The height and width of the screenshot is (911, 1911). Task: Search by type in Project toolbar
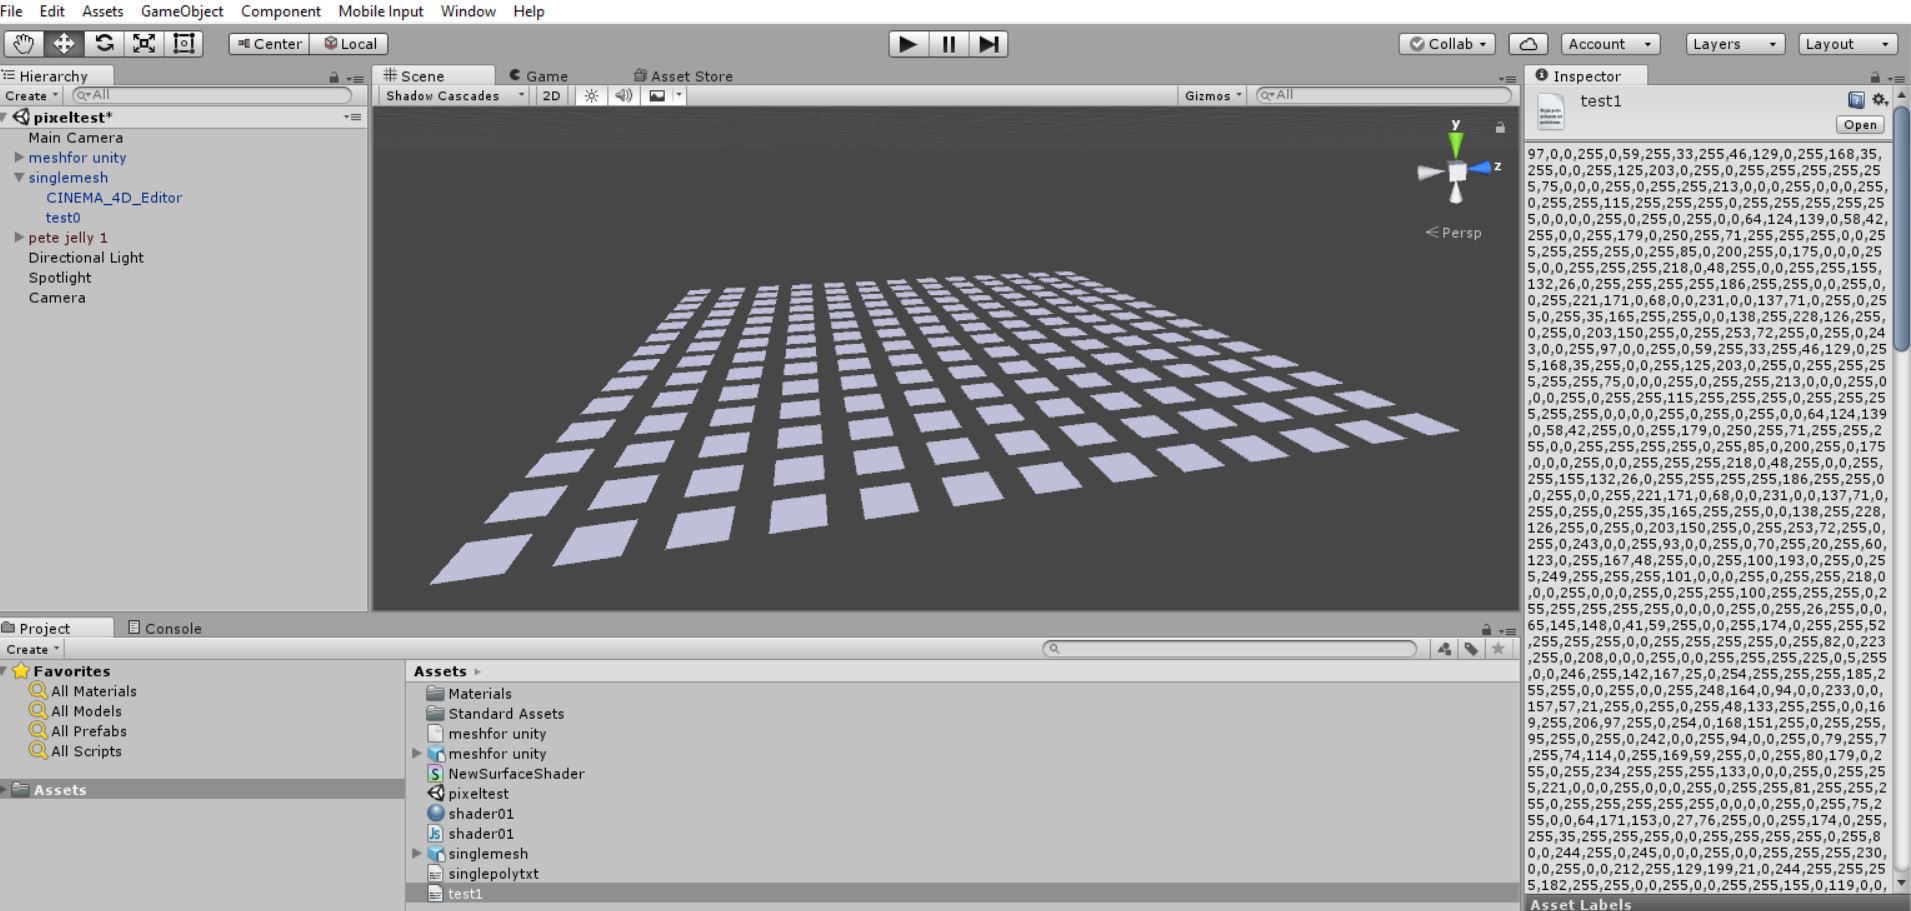tap(1444, 649)
